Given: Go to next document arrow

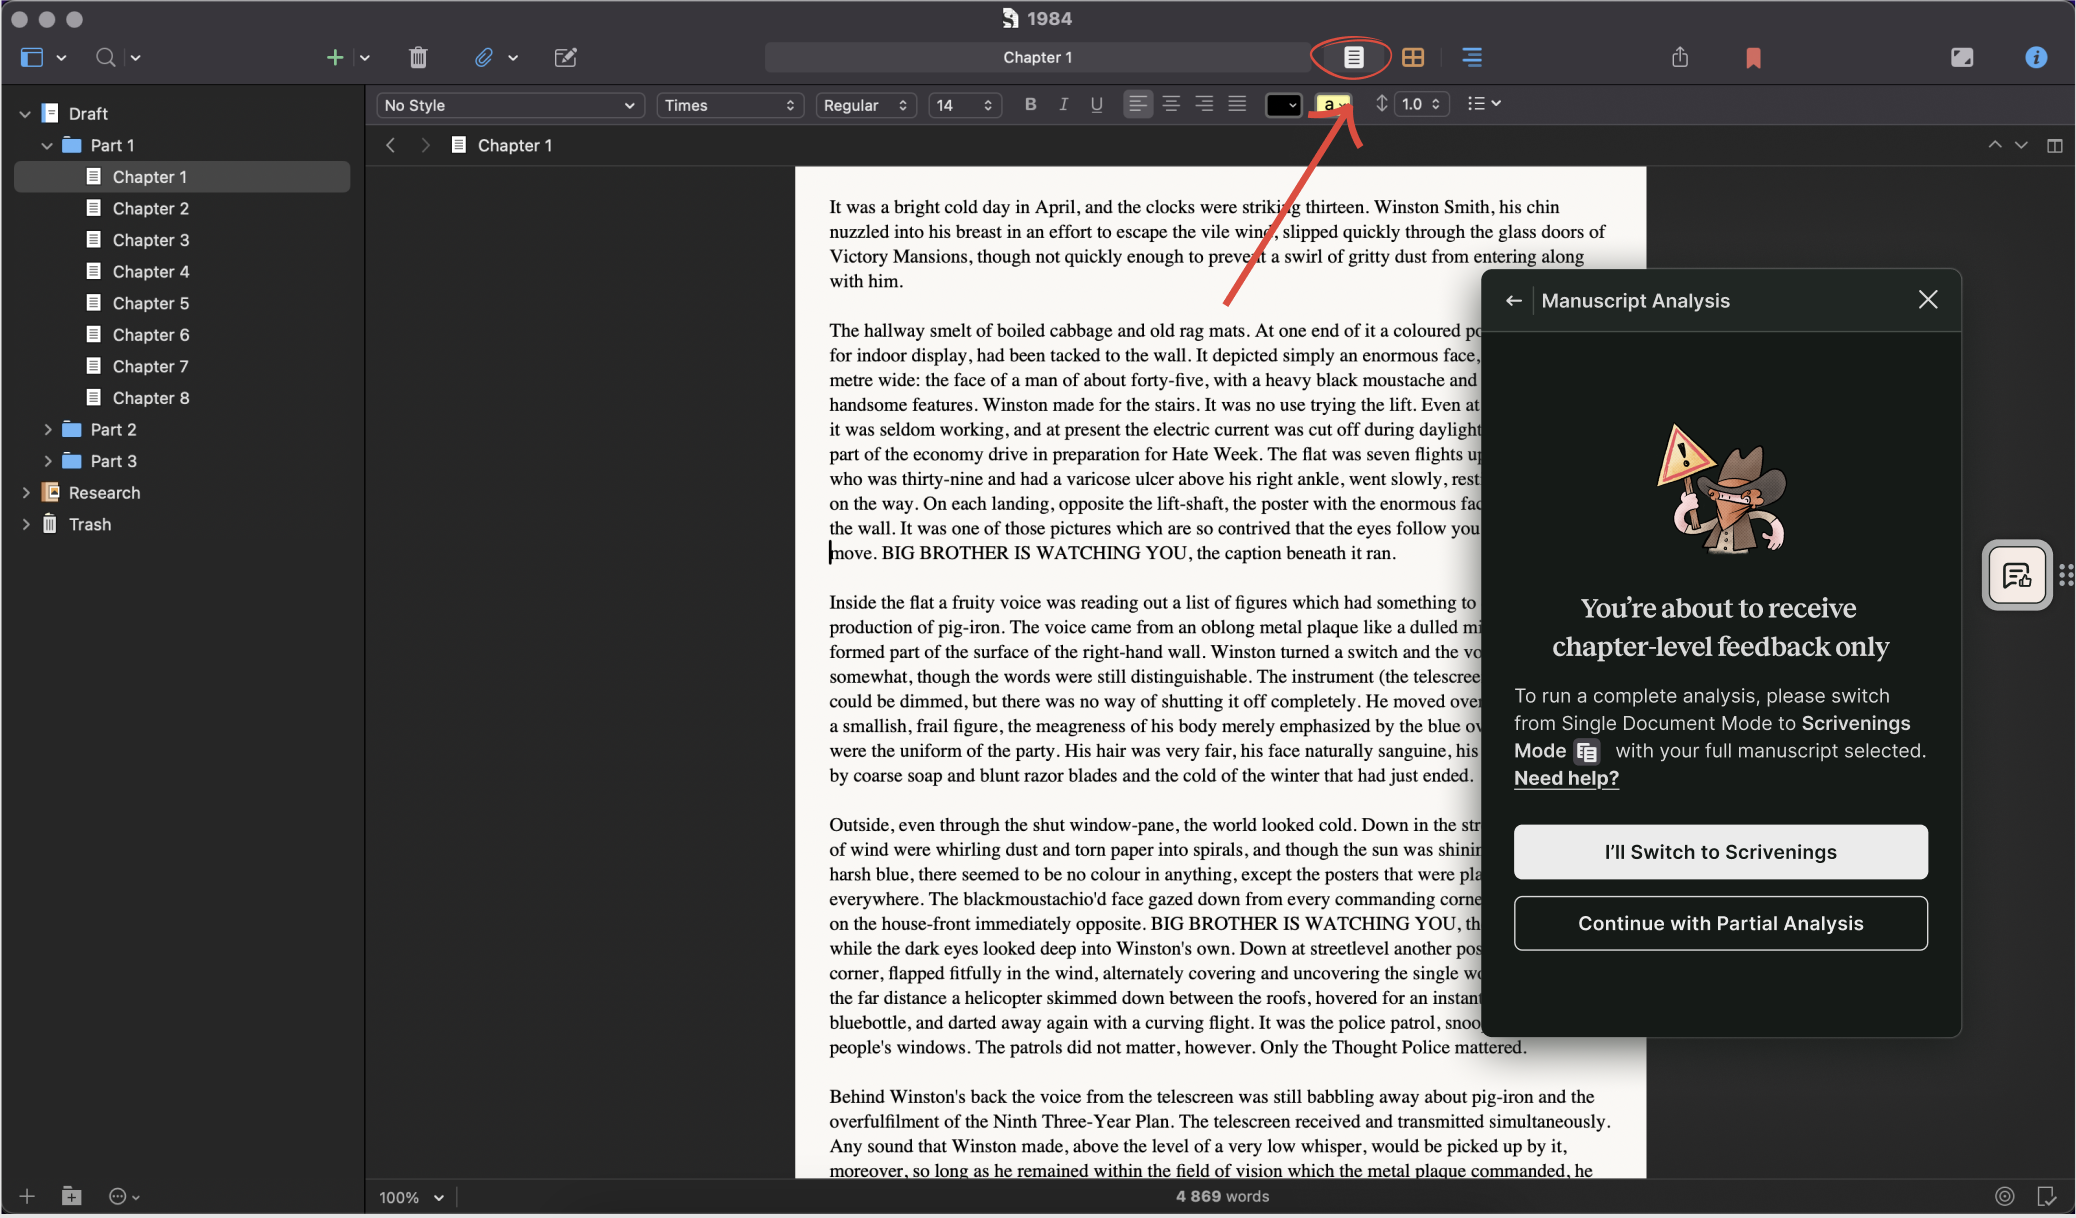Looking at the screenshot, I should pos(2021,145).
